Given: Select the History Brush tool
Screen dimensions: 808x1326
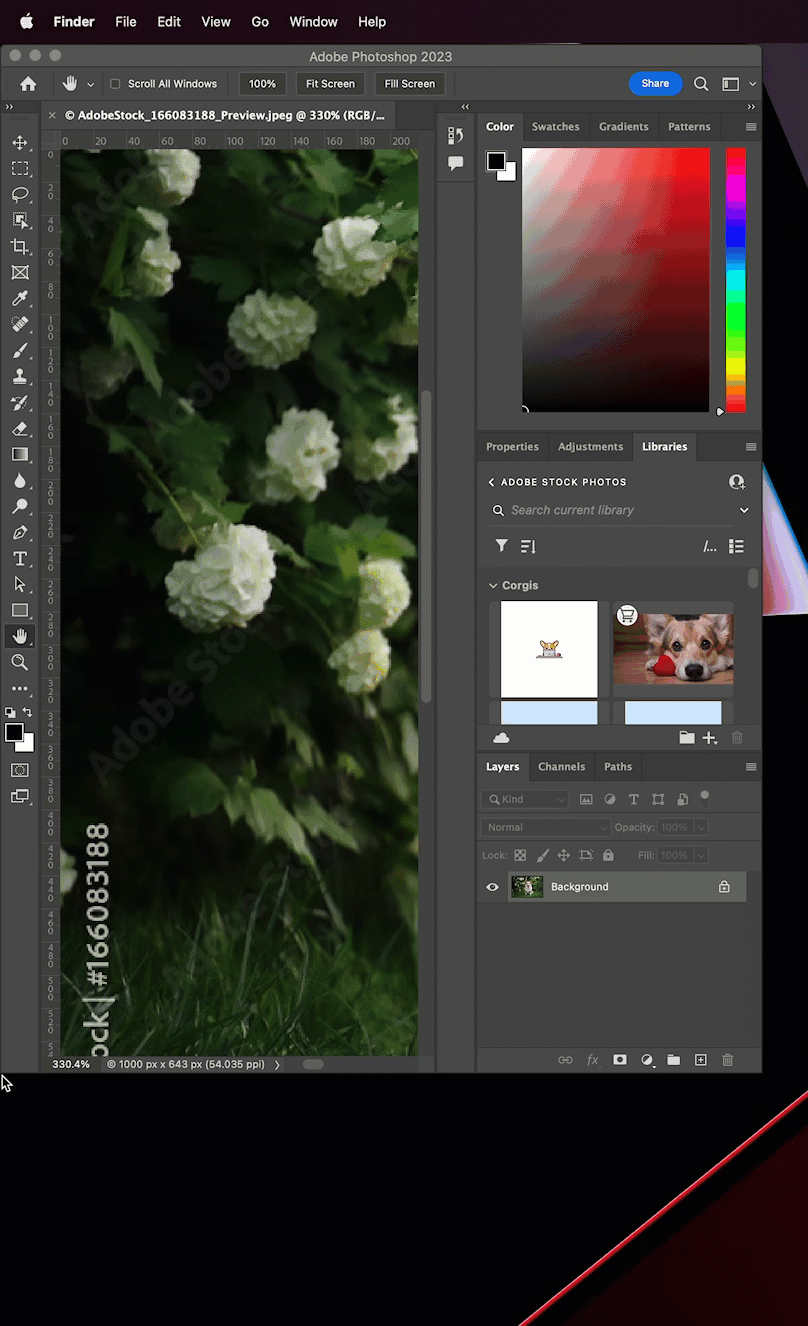Looking at the screenshot, I should pos(20,403).
